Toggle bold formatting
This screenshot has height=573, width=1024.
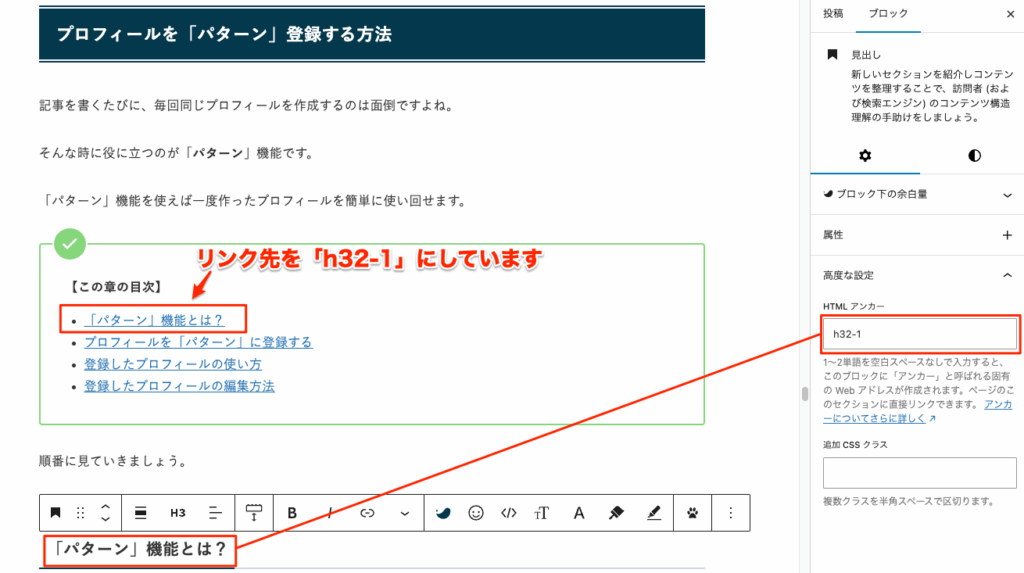pyautogui.click(x=292, y=513)
